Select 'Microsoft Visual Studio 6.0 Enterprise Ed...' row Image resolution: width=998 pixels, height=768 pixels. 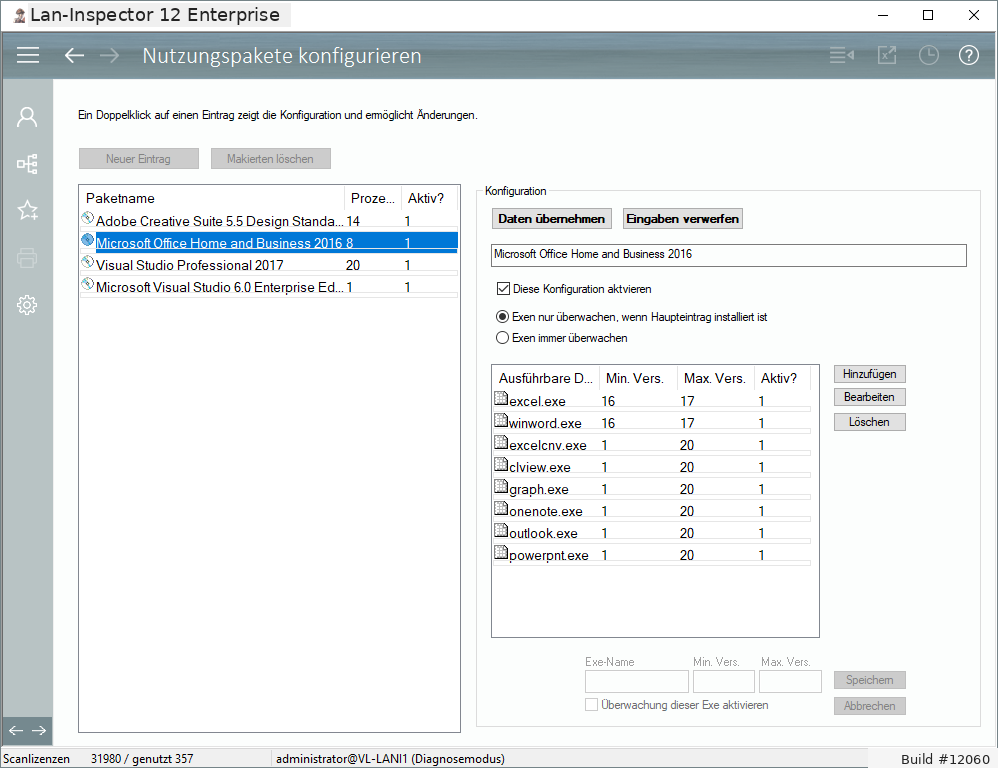coord(269,288)
